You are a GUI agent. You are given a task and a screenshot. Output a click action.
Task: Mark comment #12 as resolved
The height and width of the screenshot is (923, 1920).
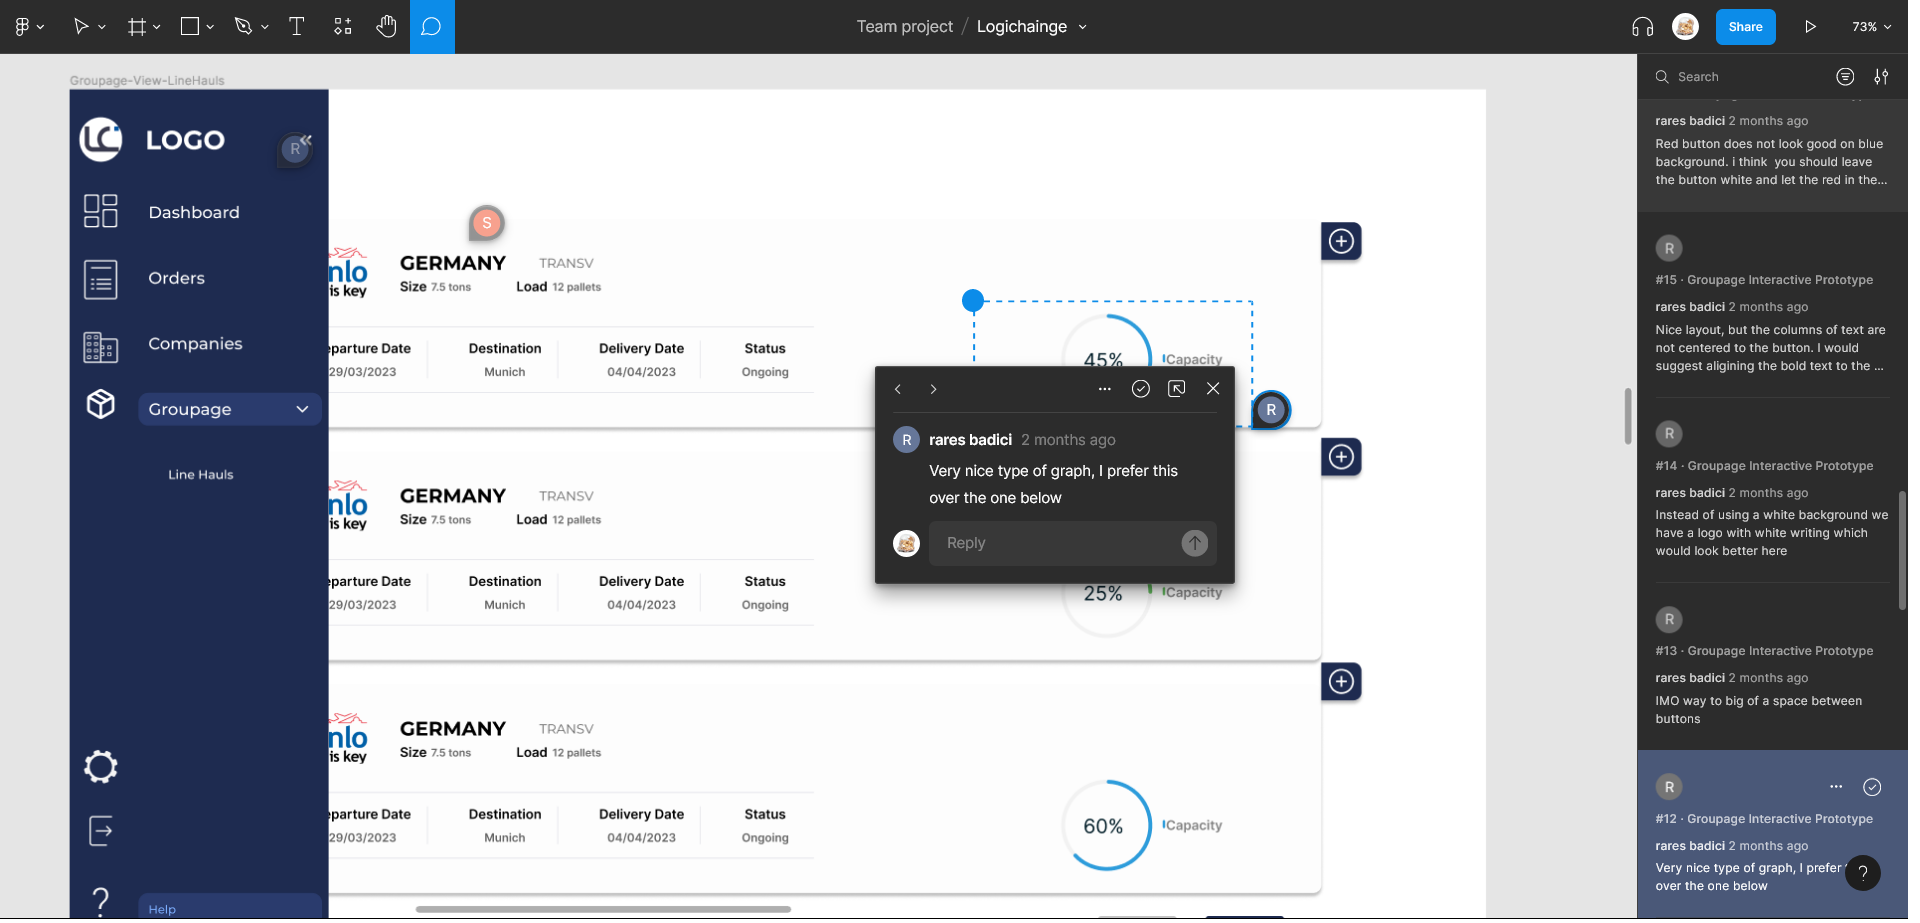pos(1872,787)
